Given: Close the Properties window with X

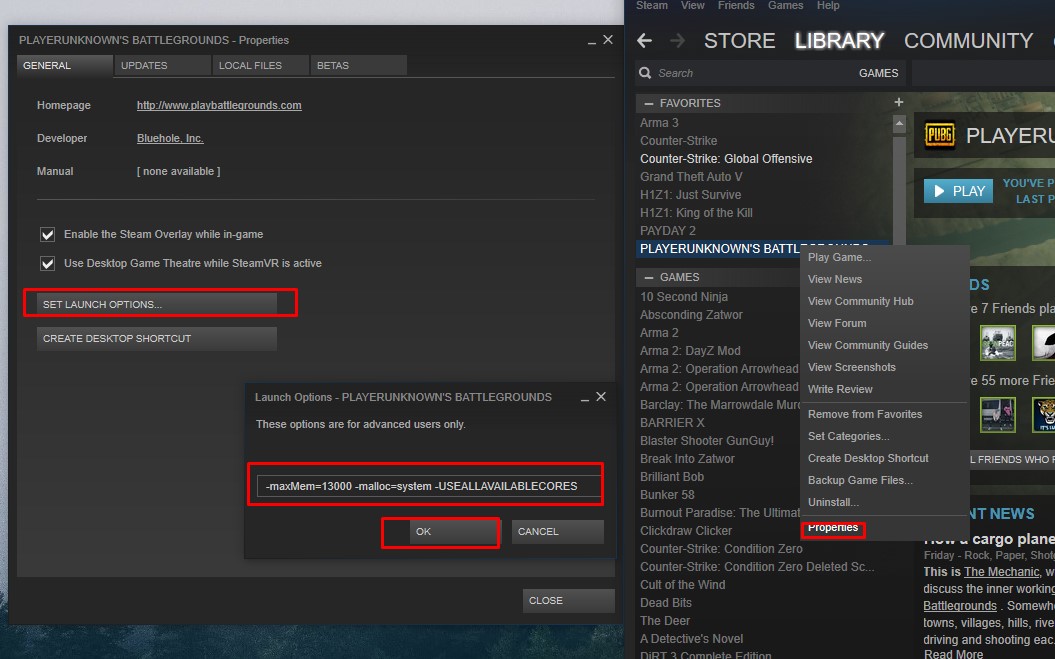Looking at the screenshot, I should click(608, 40).
